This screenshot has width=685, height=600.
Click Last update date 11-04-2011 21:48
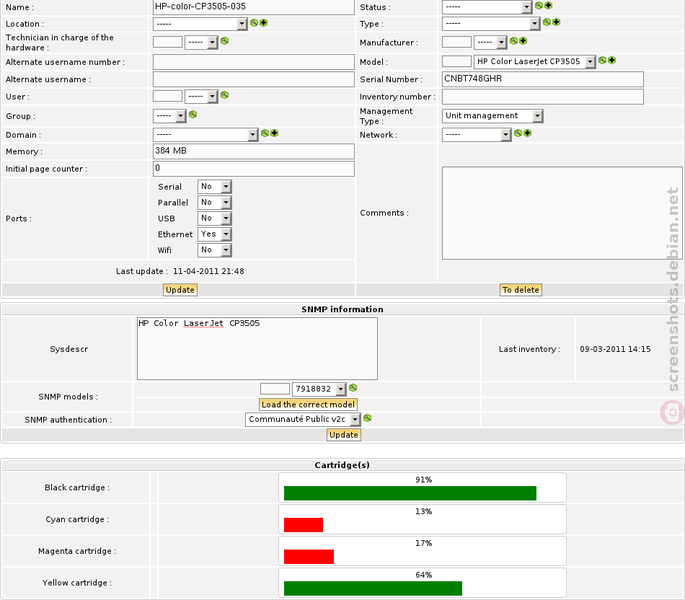pyautogui.click(x=208, y=271)
